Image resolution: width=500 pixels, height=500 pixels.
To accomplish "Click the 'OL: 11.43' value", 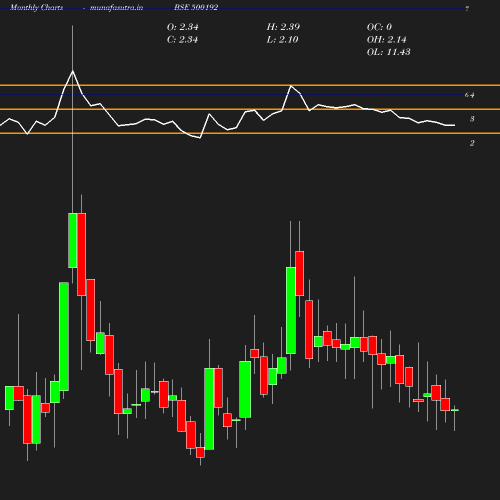I will pyautogui.click(x=389, y=52).
